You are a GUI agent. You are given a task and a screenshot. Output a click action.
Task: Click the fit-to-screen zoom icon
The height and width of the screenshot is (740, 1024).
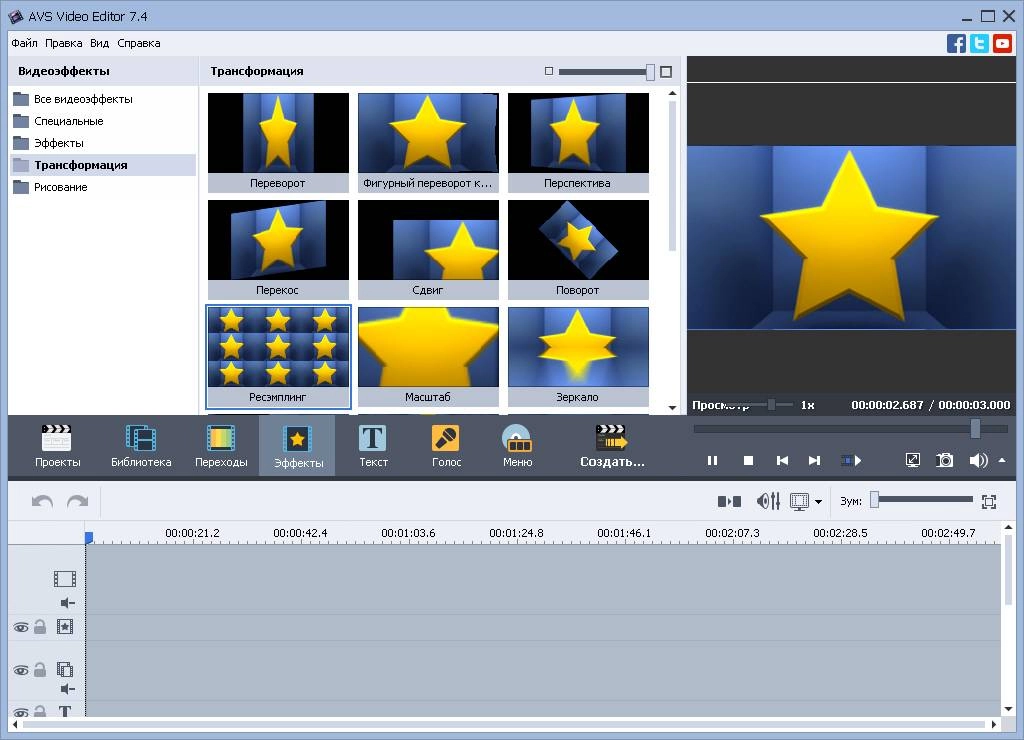tap(989, 502)
